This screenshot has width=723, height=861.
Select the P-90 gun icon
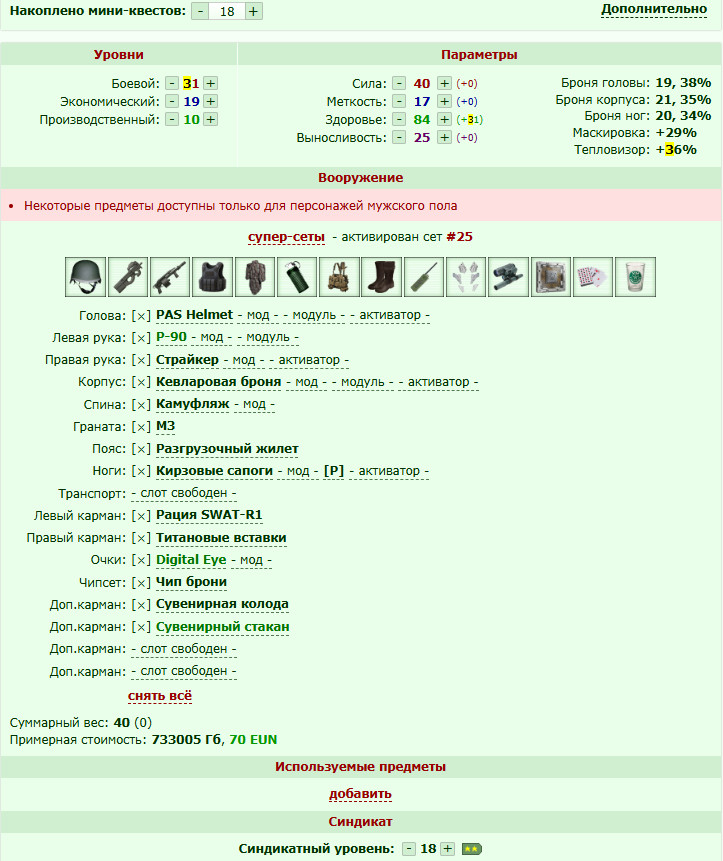coord(128,277)
